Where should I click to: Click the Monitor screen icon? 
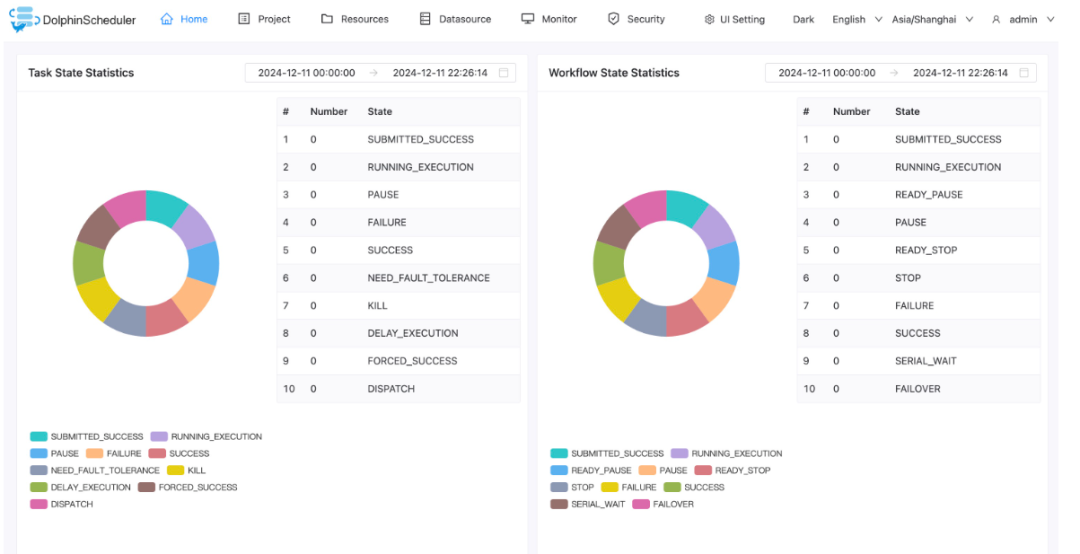click(528, 19)
